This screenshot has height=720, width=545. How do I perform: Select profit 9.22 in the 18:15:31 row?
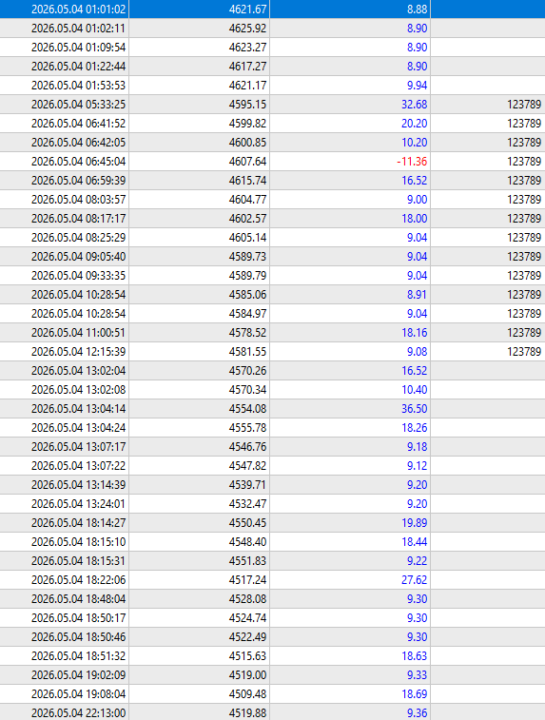tap(417, 561)
